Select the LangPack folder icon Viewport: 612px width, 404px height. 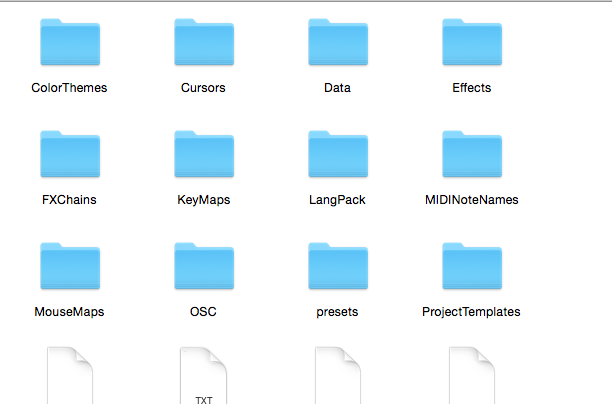338,154
